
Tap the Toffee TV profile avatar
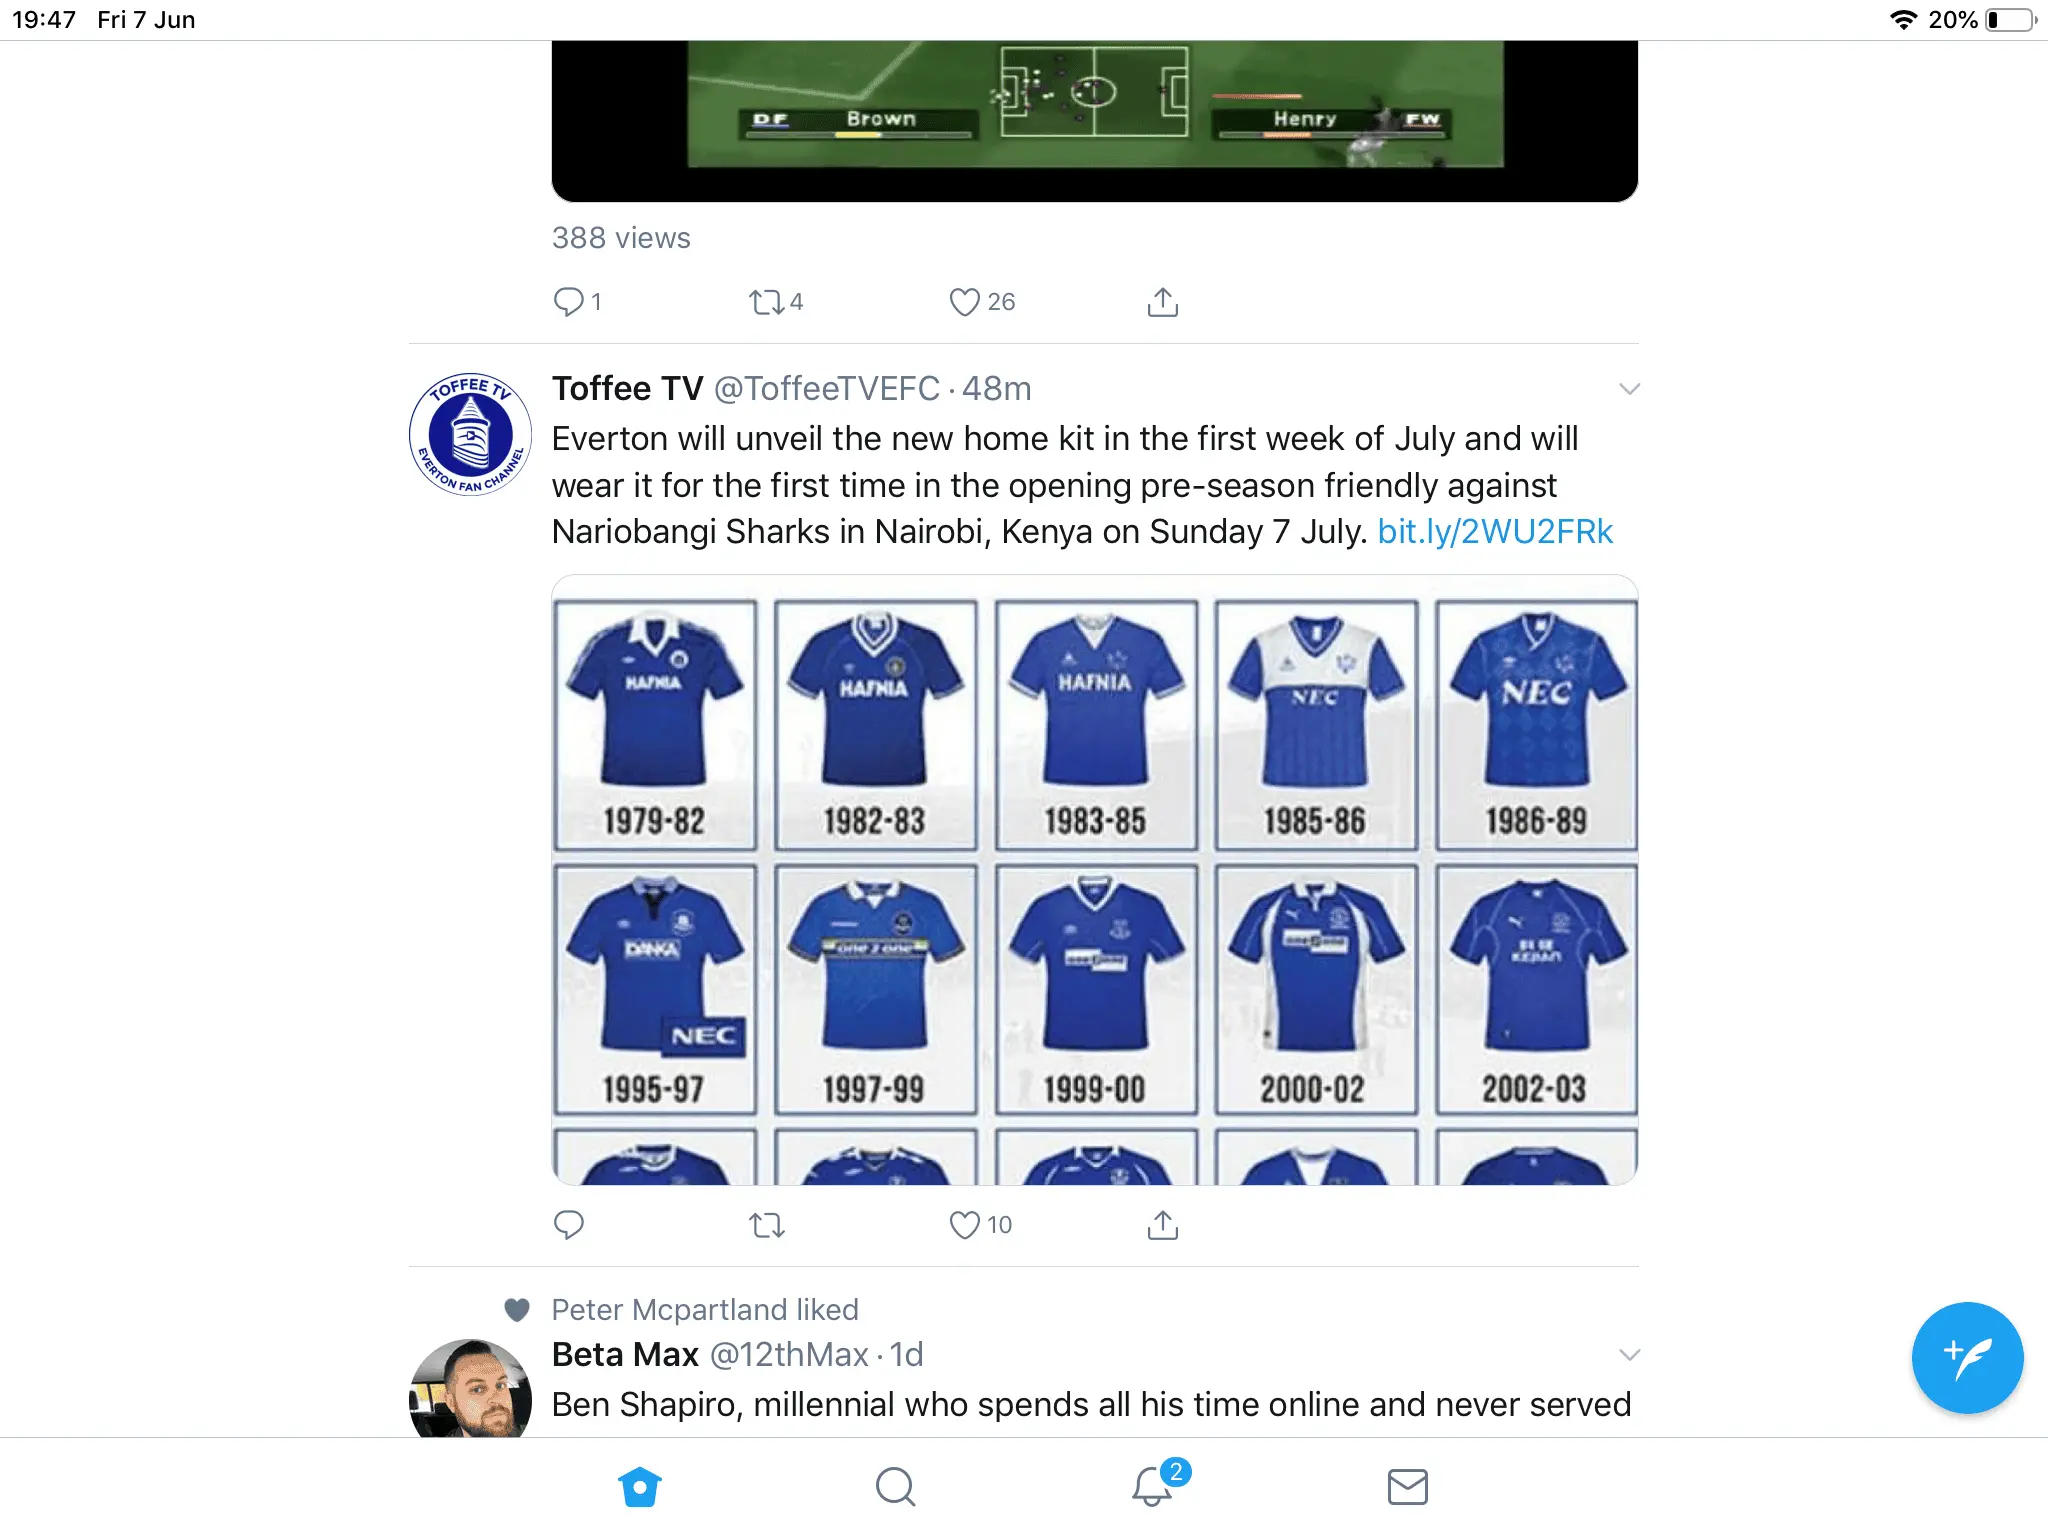coord(470,435)
